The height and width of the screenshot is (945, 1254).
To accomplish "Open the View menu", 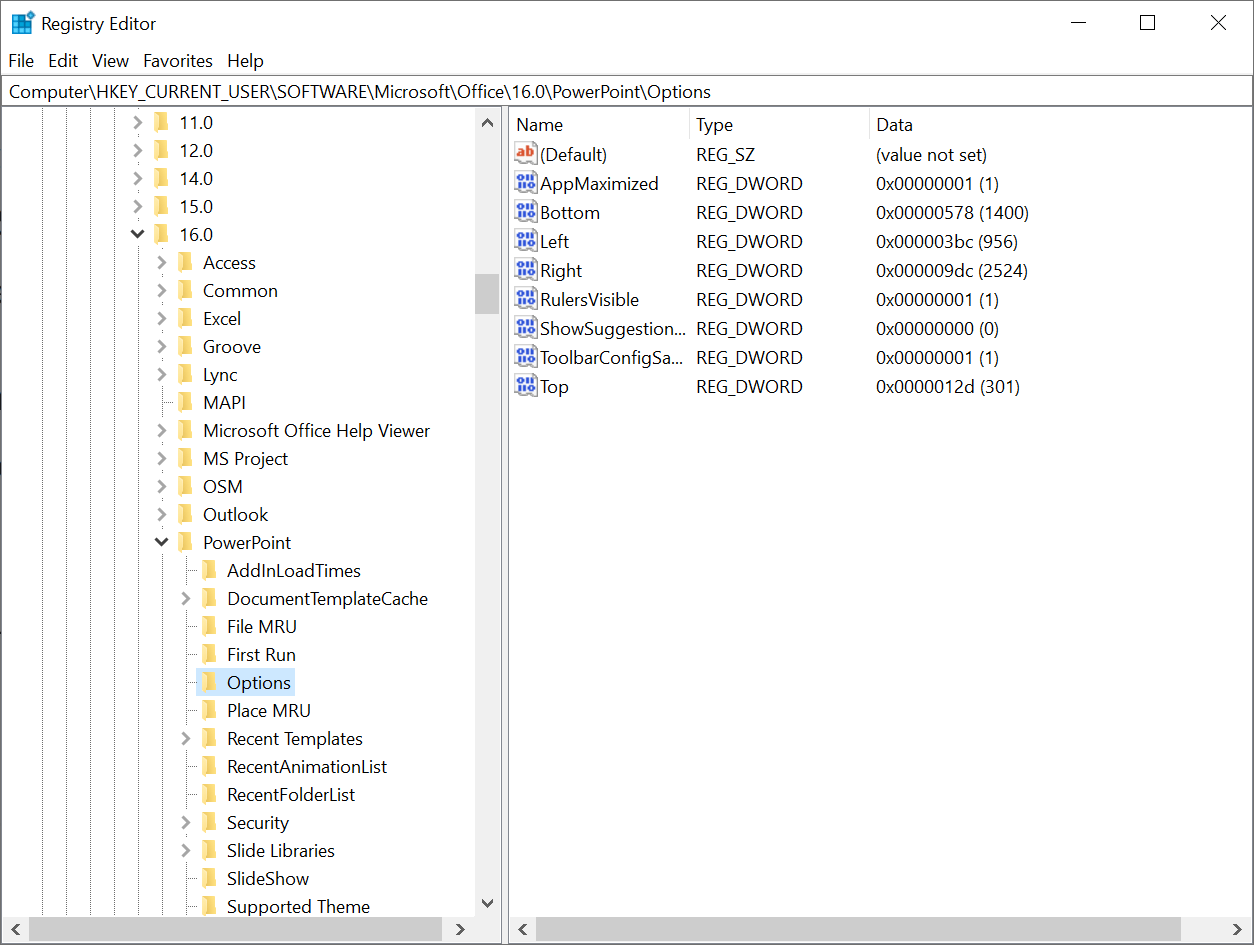I will 110,60.
